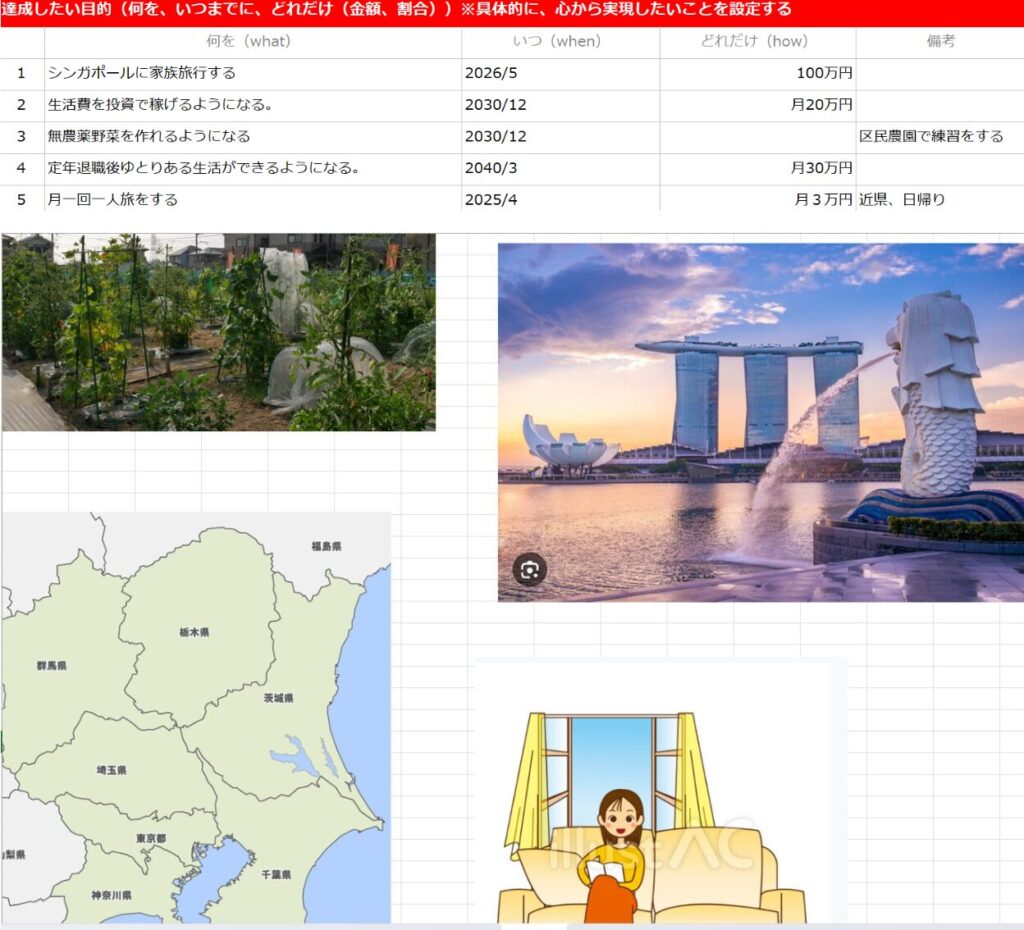Select the vegetable garden photo
This screenshot has width=1024, height=930.
pos(218,332)
